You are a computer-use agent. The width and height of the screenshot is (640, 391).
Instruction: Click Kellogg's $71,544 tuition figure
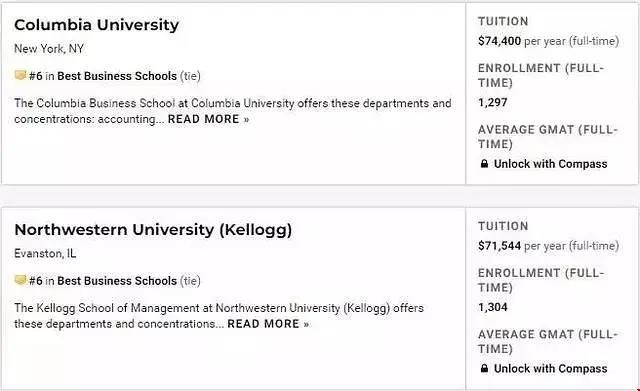click(x=499, y=246)
